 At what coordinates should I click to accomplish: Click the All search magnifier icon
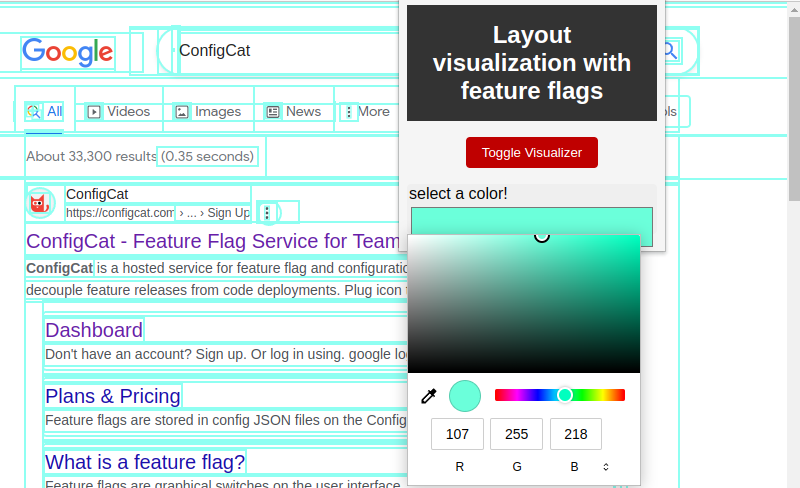pyautogui.click(x=34, y=112)
